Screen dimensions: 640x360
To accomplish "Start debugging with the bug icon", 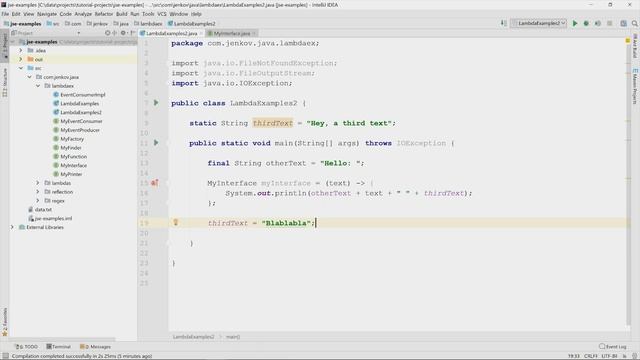I will 586,24.
